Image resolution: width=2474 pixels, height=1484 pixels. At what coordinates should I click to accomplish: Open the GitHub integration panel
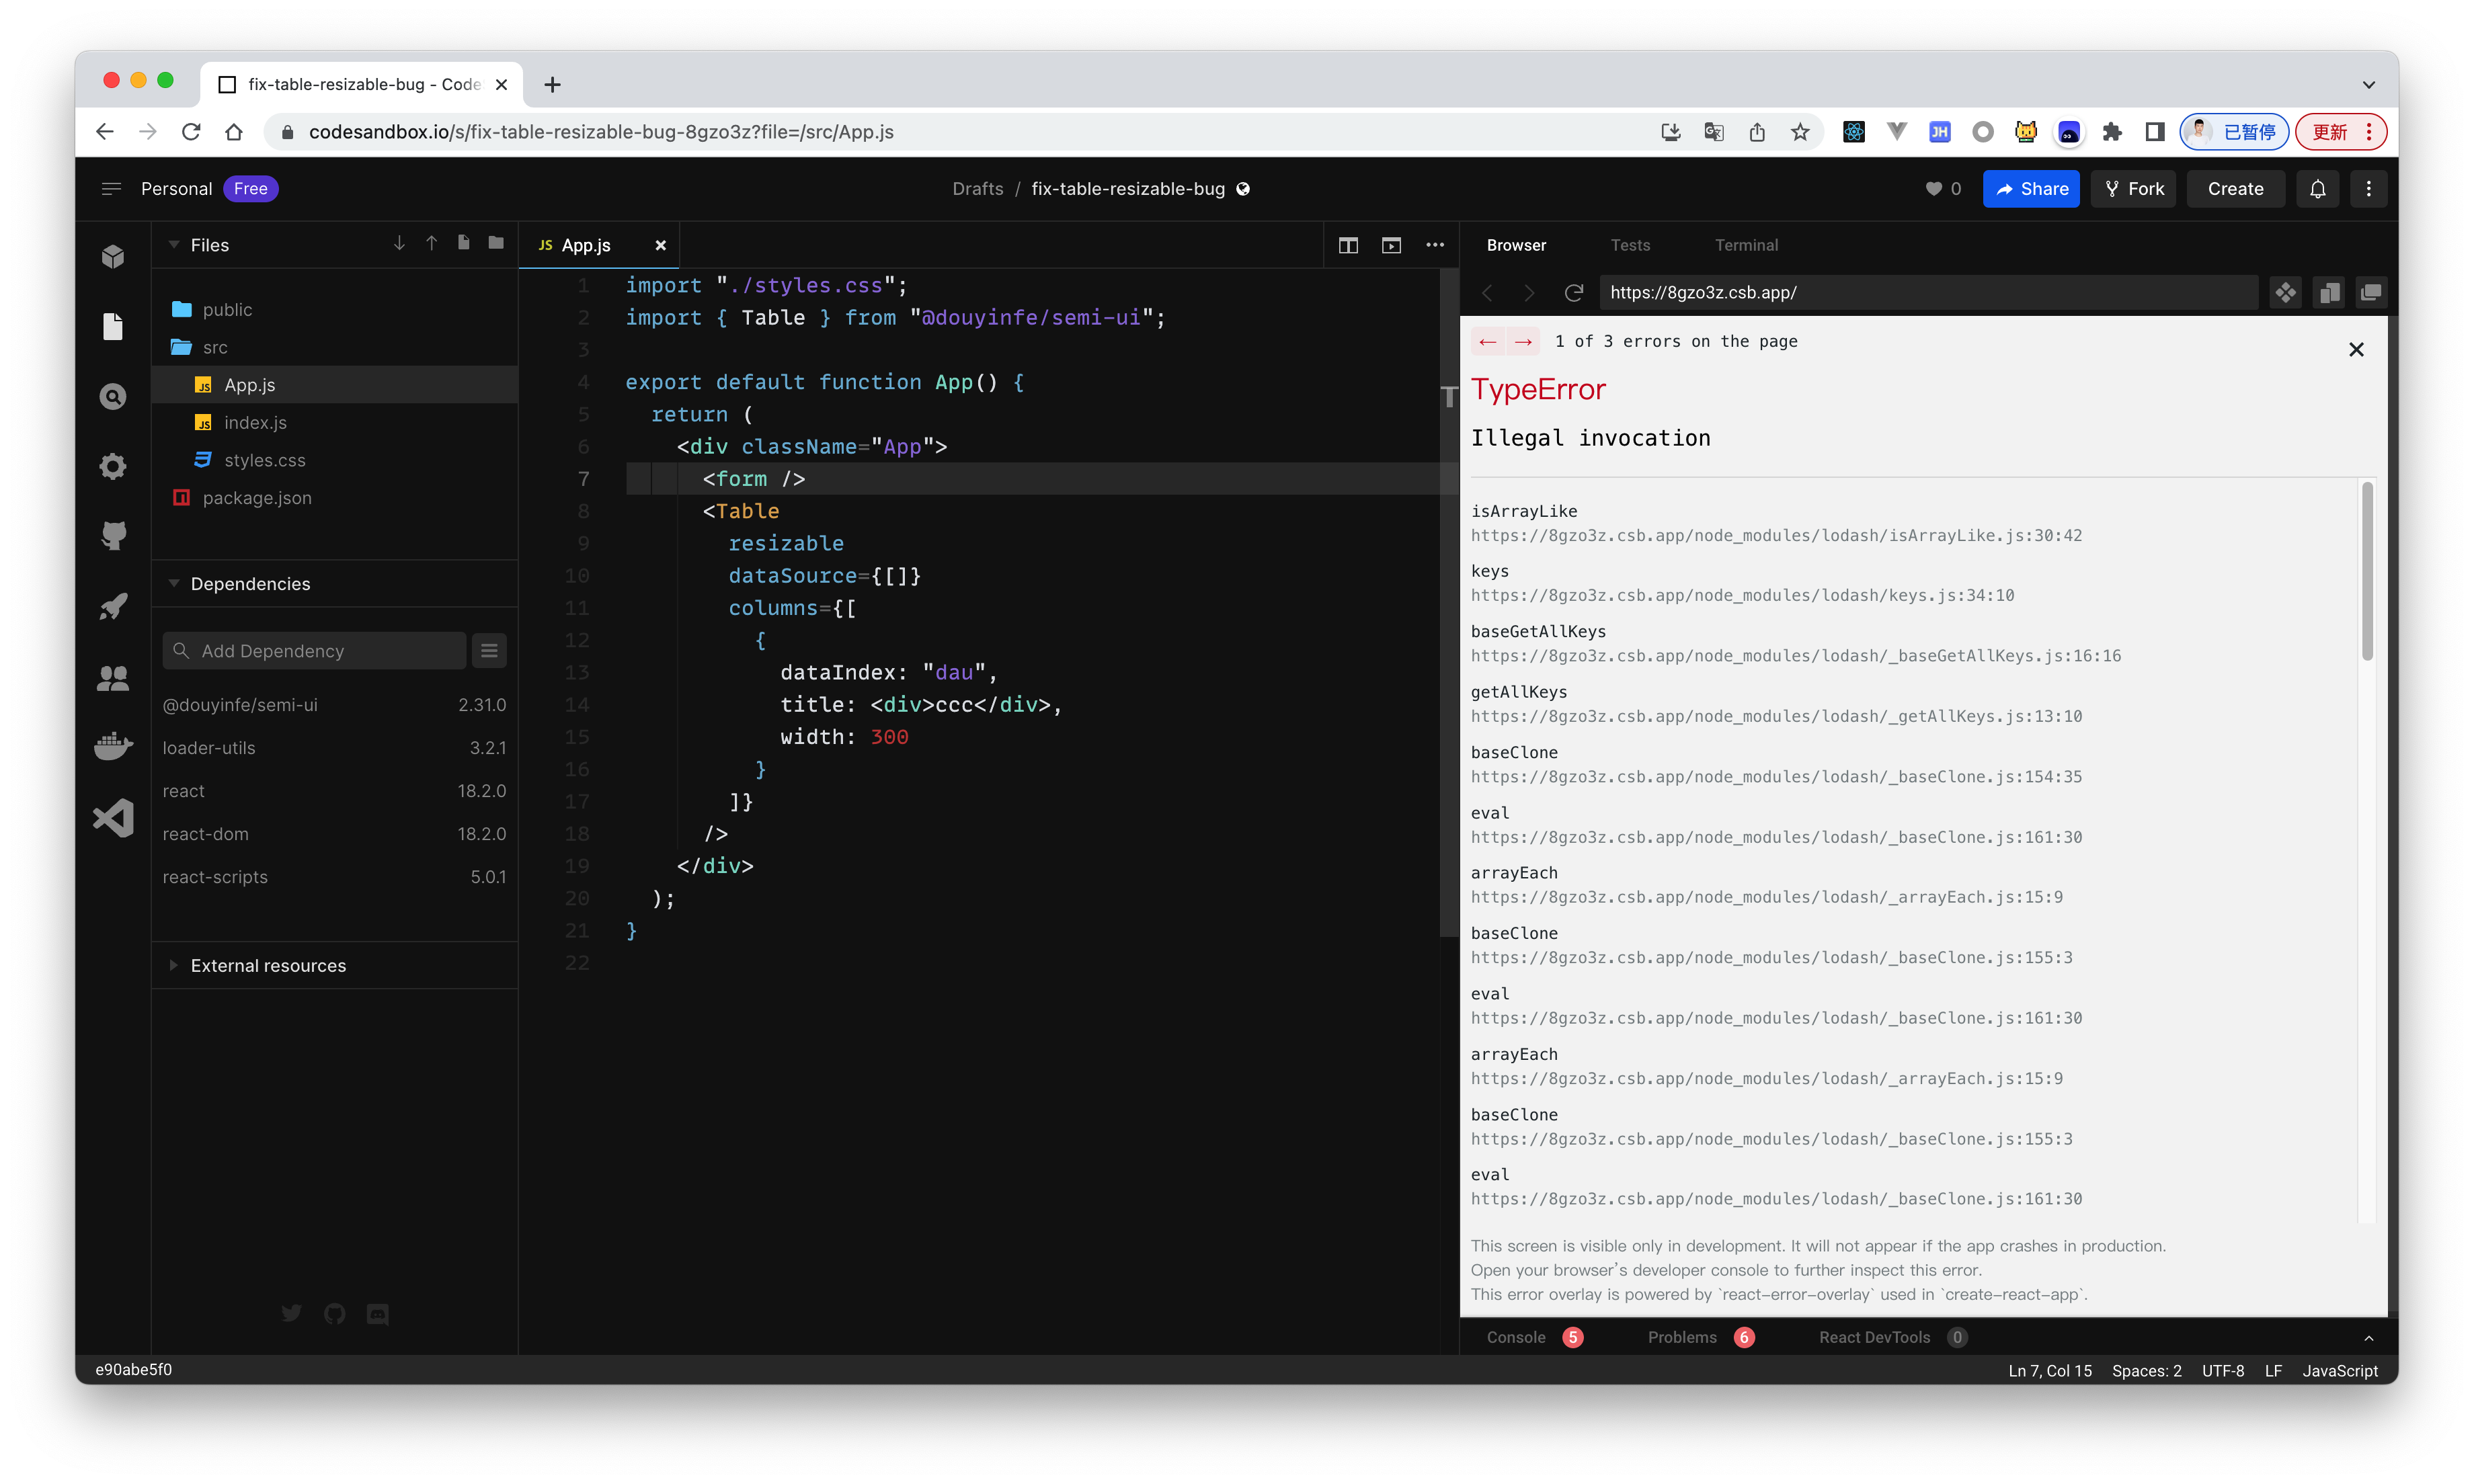coord(113,535)
